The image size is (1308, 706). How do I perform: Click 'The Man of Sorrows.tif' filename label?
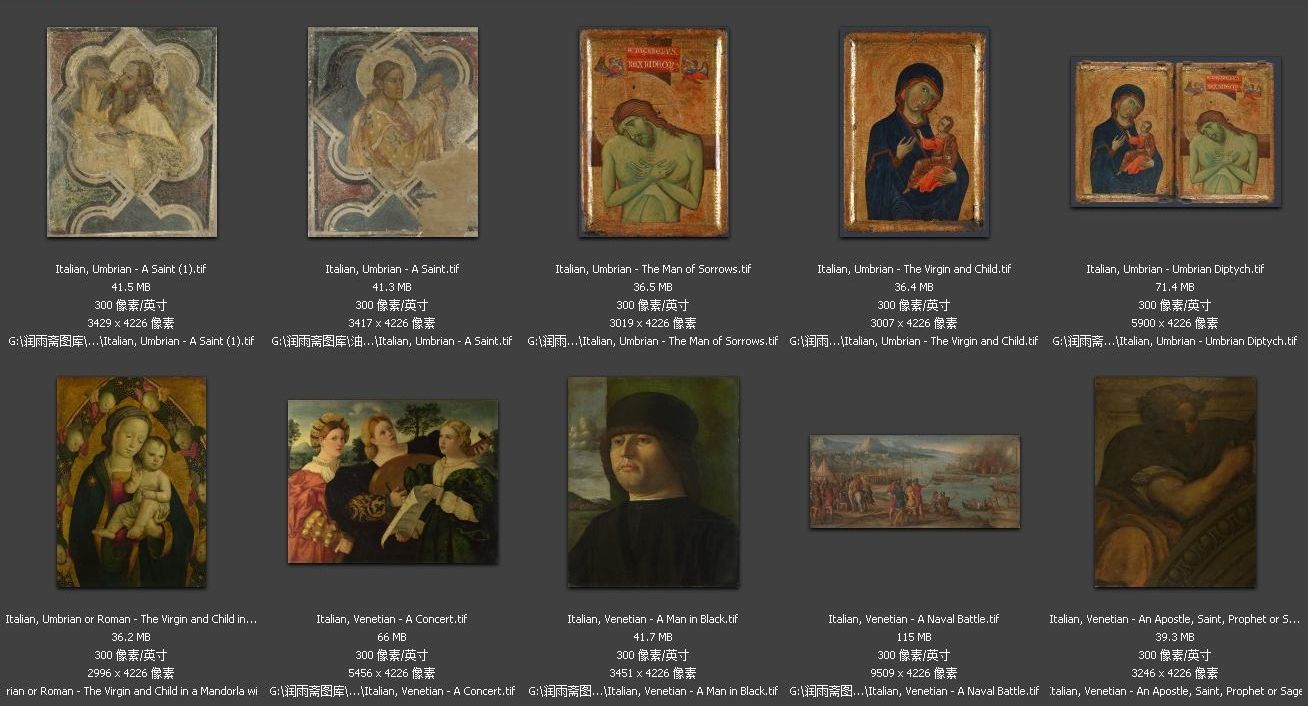click(x=654, y=269)
